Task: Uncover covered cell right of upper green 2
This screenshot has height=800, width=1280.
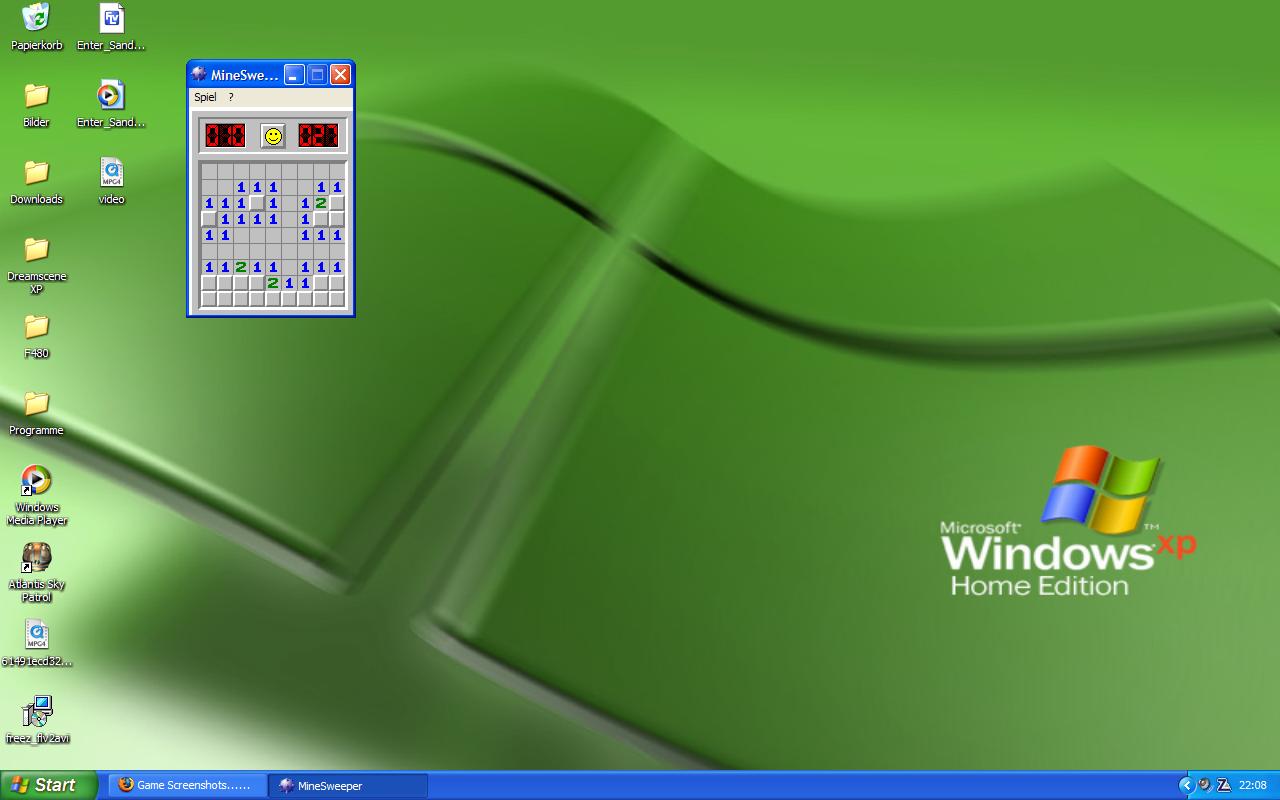Action: click(337, 203)
